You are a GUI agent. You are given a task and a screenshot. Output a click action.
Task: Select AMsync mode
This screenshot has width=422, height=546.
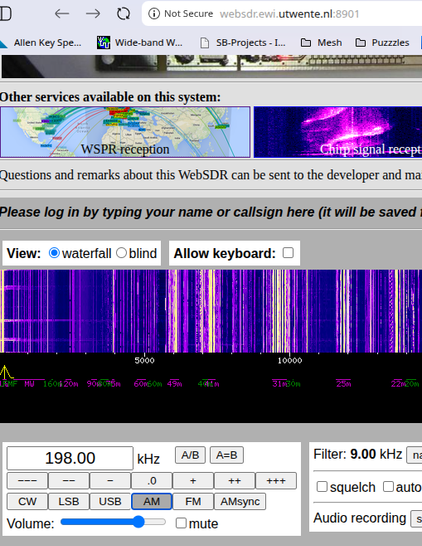(x=240, y=501)
